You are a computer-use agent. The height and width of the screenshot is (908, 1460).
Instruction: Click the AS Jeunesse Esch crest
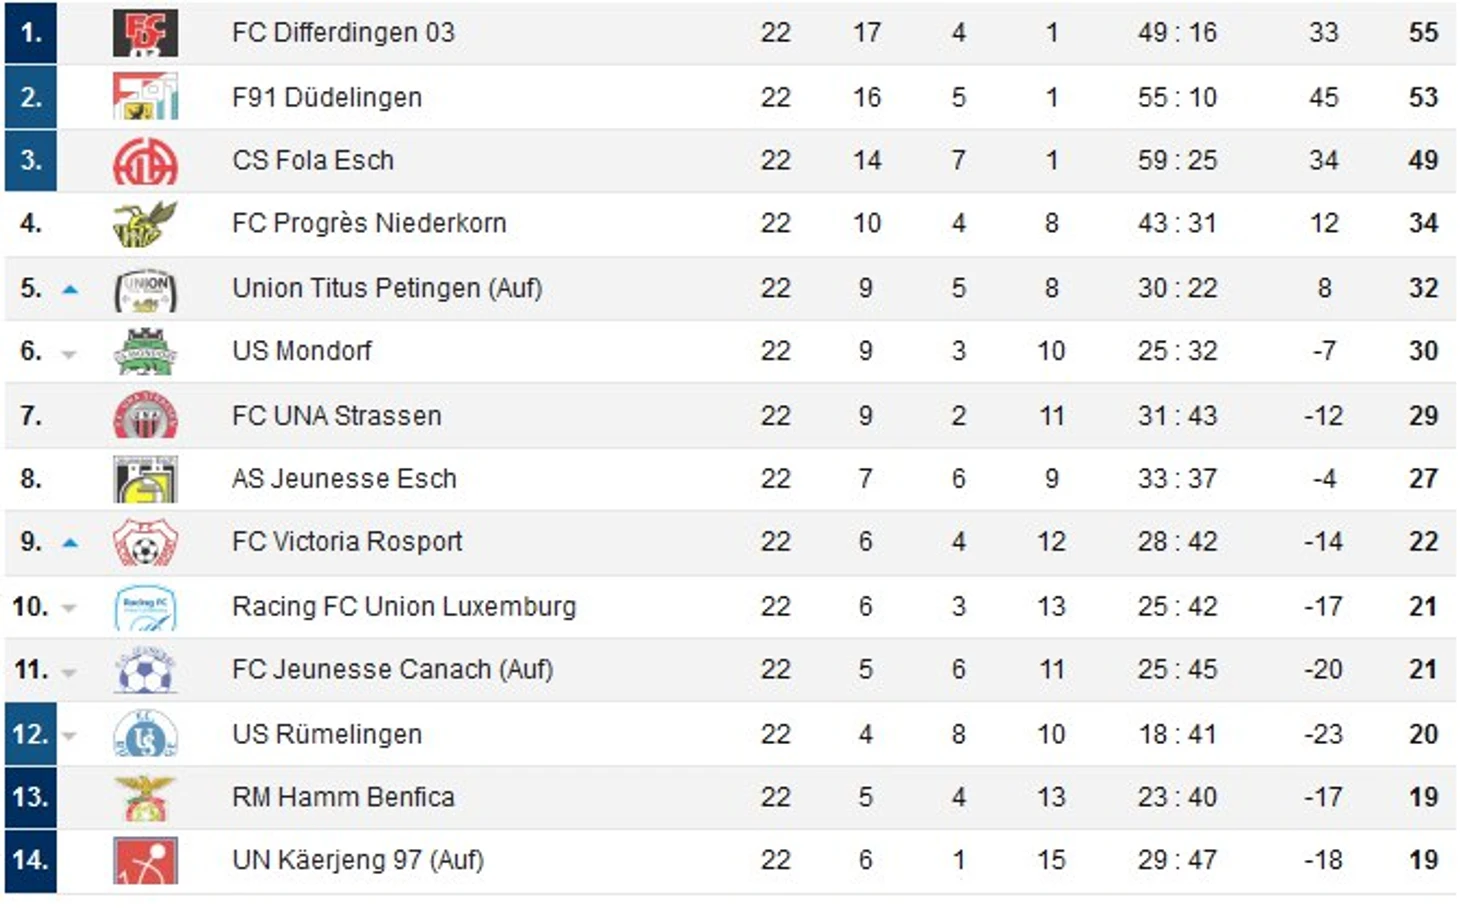(145, 479)
